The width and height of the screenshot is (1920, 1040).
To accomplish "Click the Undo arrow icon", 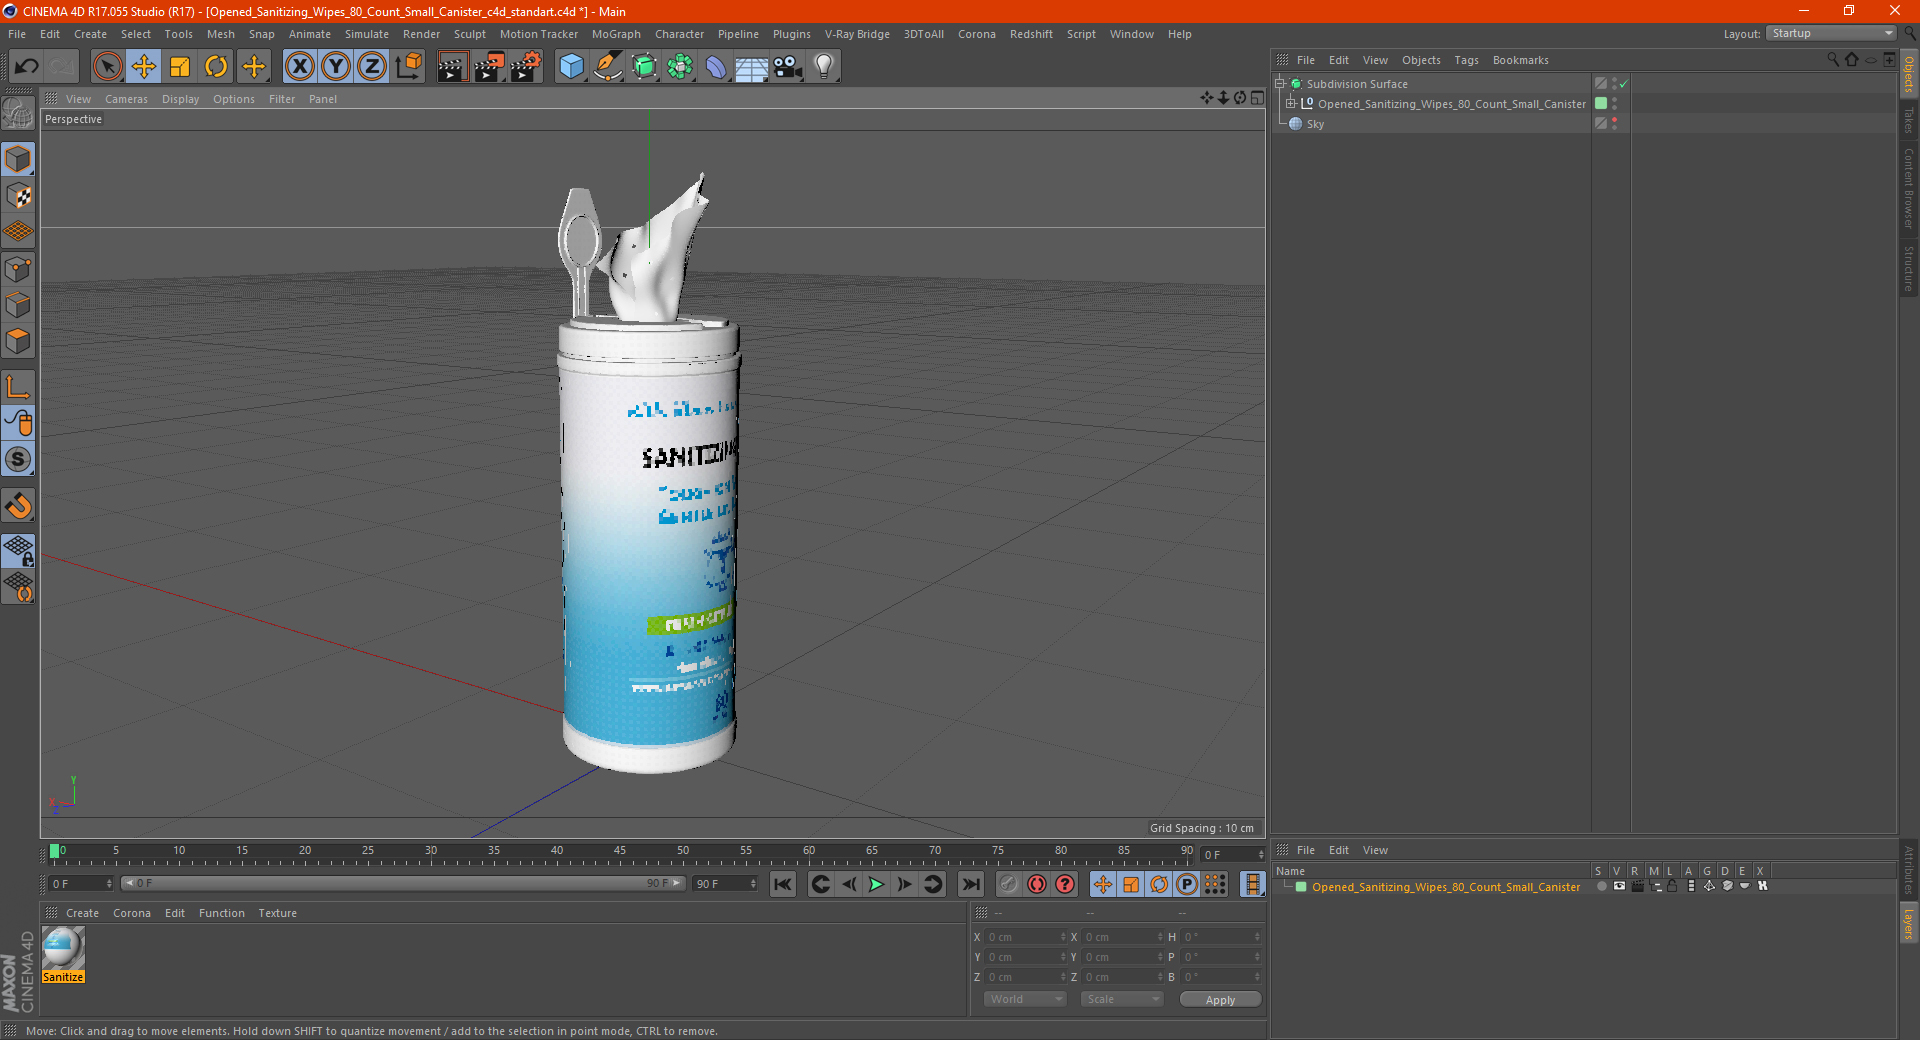I will tap(26, 67).
